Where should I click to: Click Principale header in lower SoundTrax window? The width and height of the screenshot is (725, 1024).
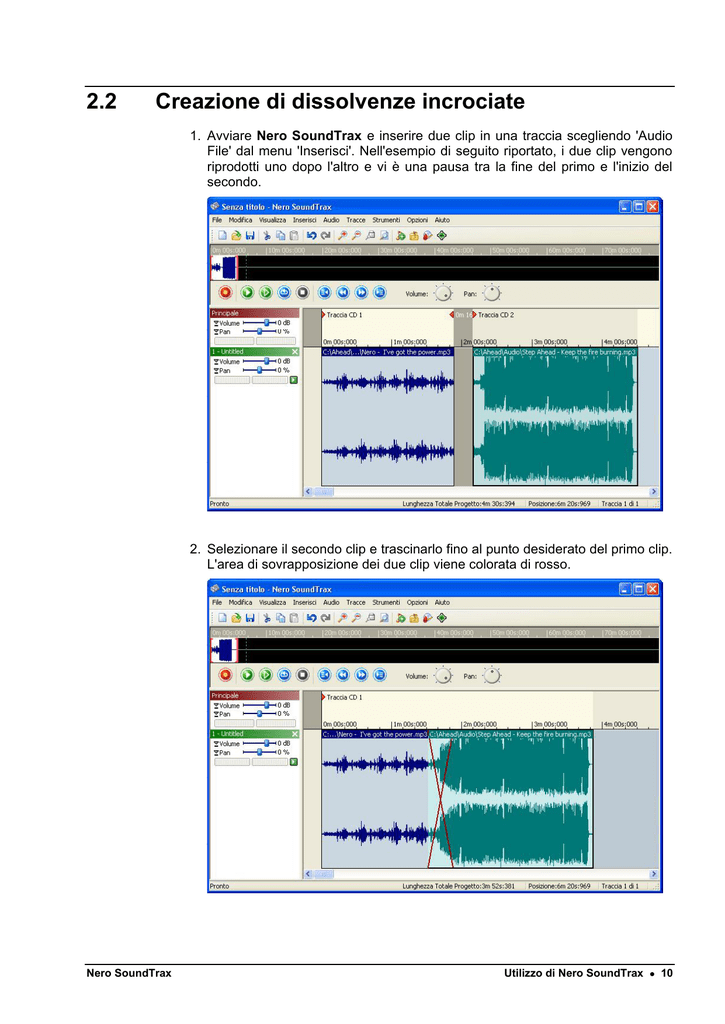pyautogui.click(x=254, y=696)
